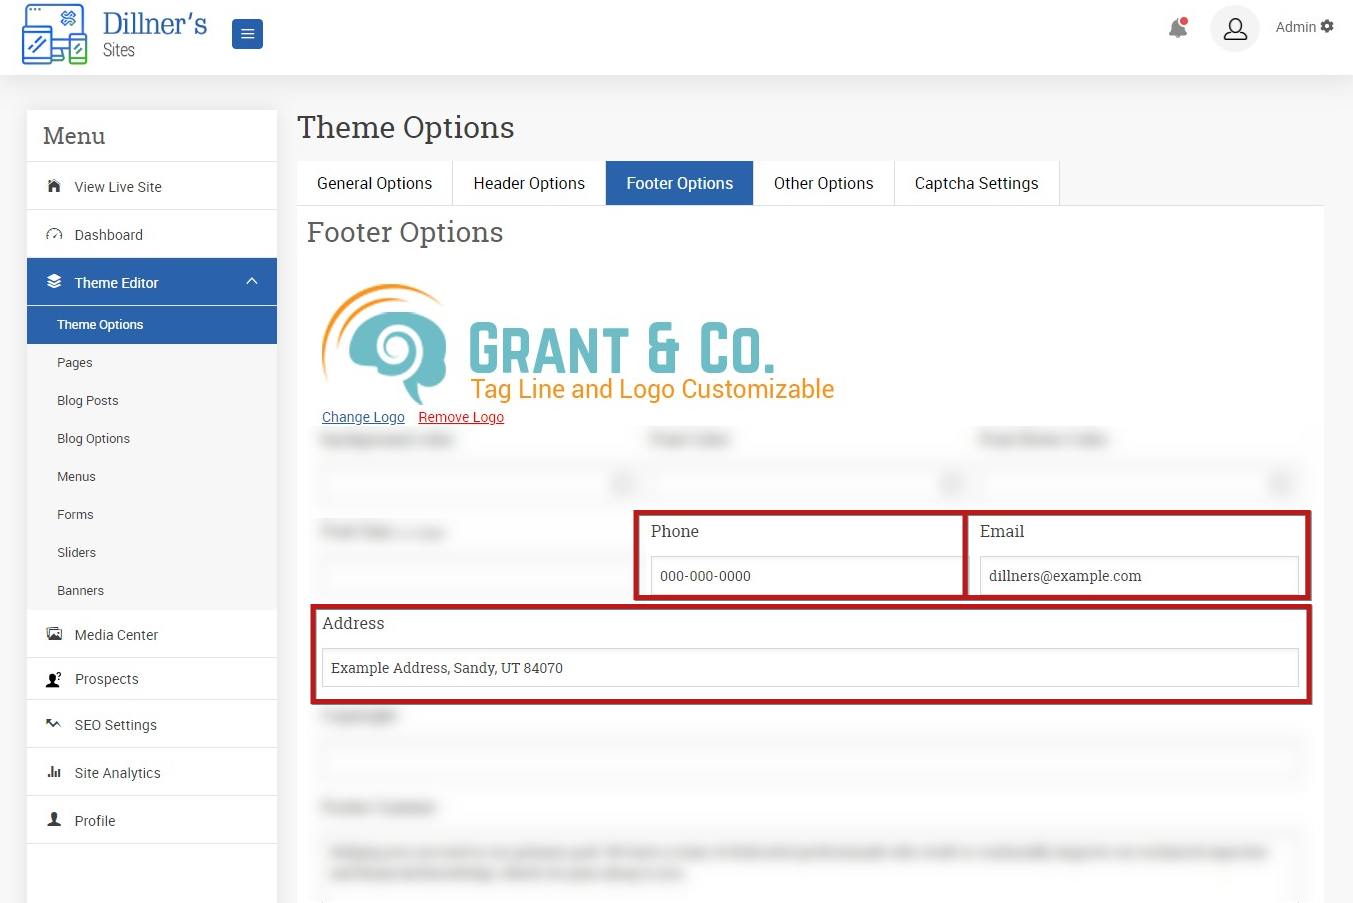Open the user avatar icon
1353x903 pixels.
(1235, 29)
